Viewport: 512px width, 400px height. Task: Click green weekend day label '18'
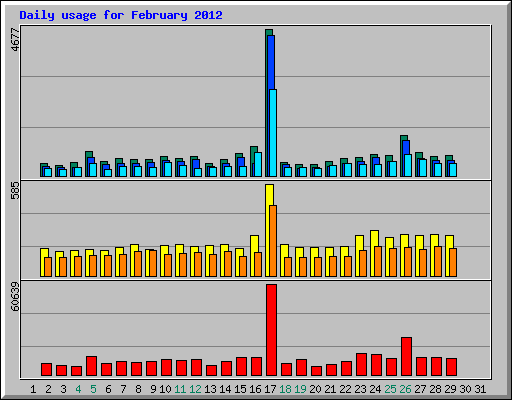[285, 389]
